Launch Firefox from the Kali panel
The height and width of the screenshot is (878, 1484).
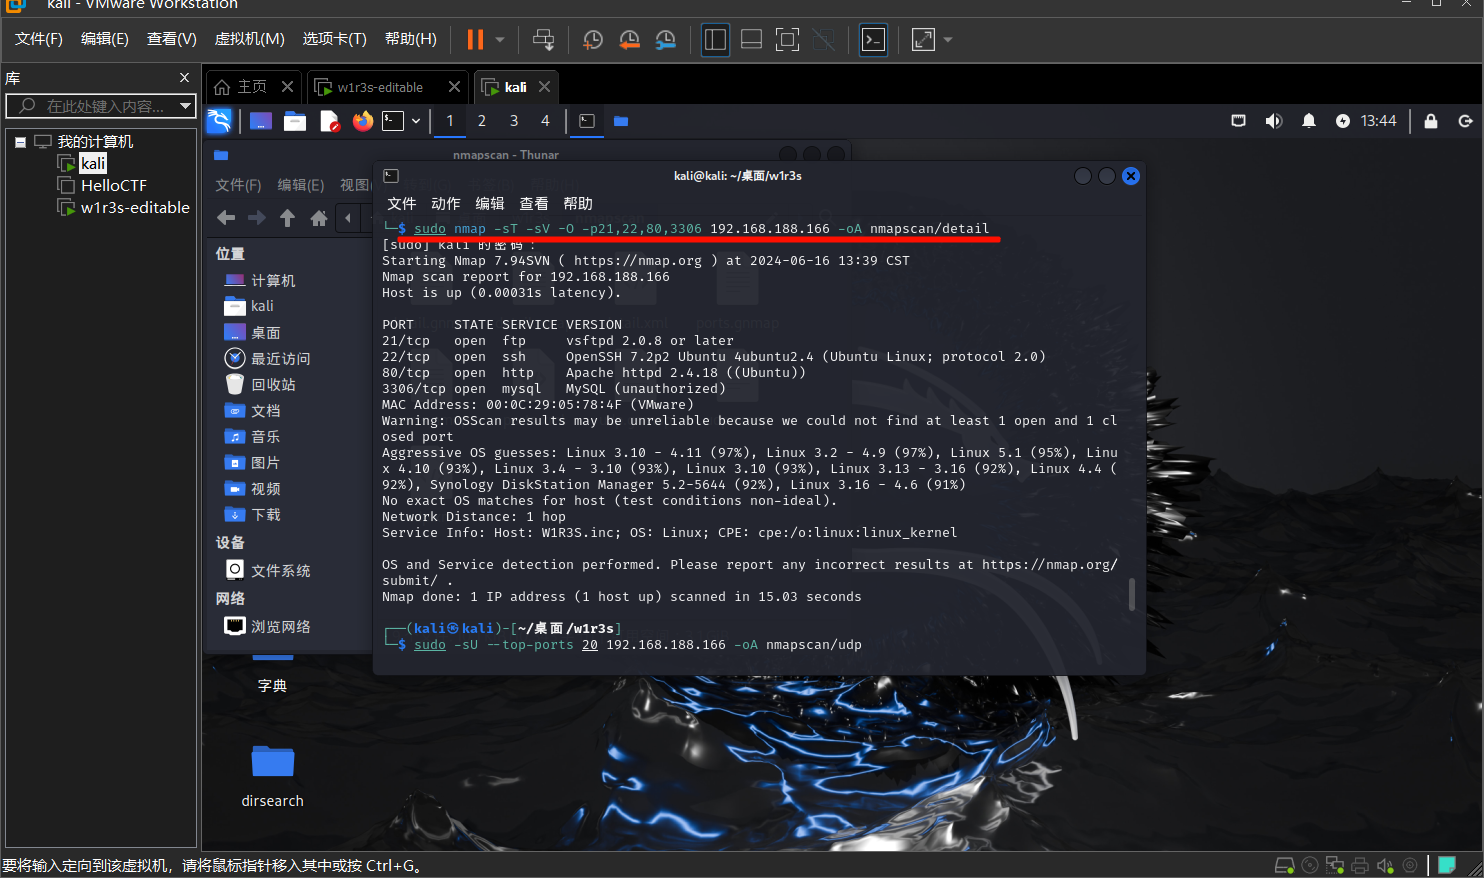point(363,121)
